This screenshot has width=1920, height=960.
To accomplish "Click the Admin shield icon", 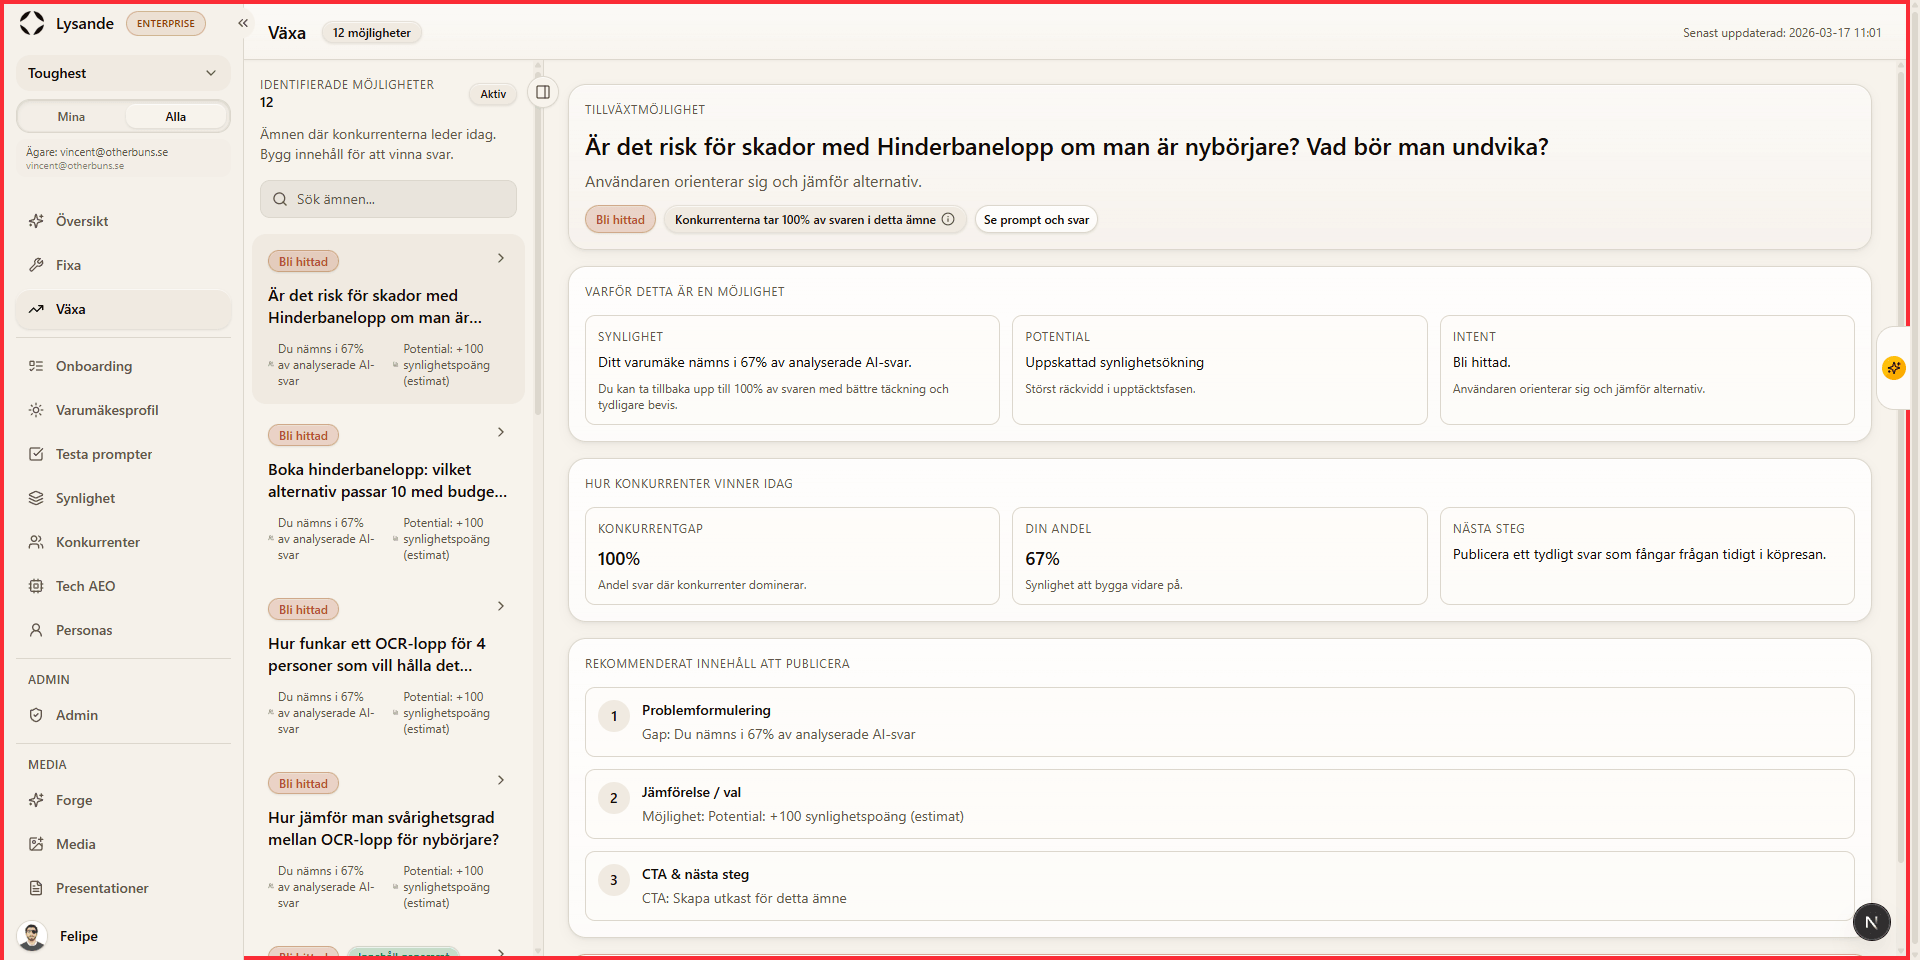I will (36, 715).
